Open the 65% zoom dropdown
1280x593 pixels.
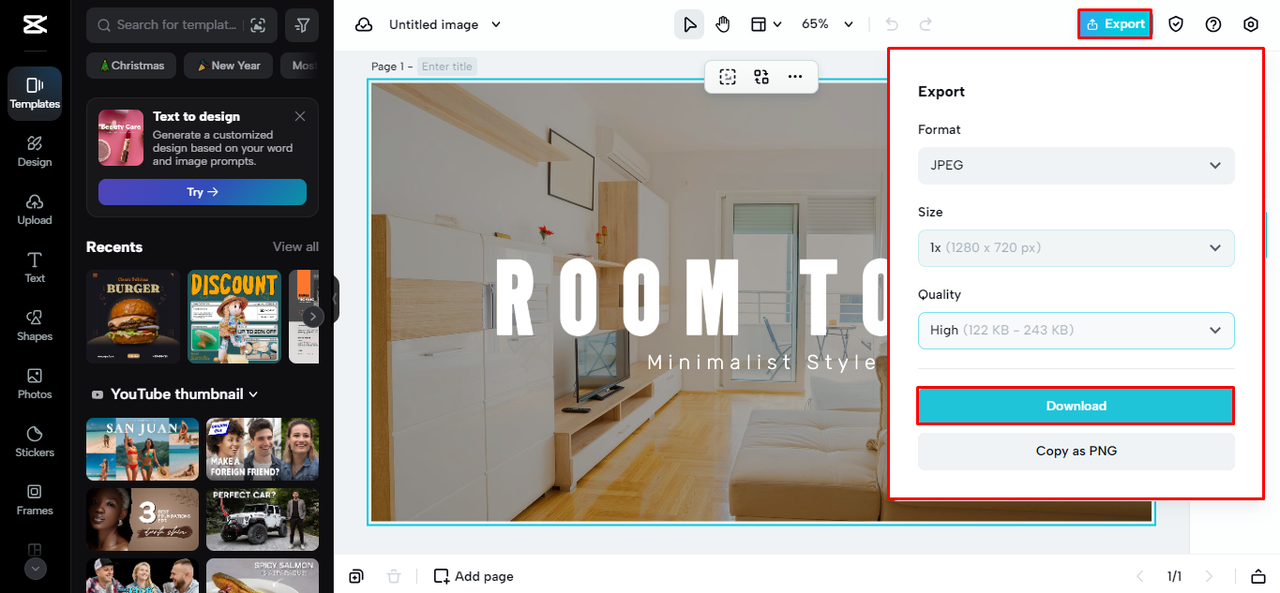[828, 24]
